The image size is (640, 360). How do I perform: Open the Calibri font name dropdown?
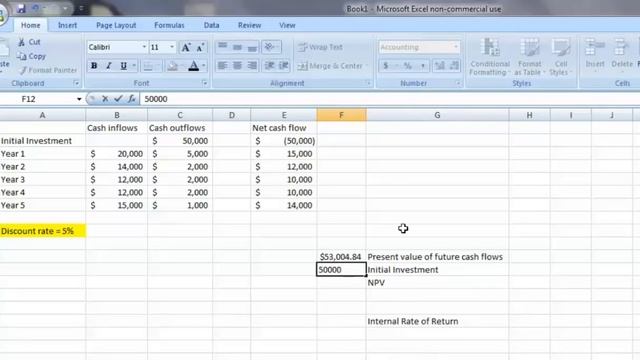pos(144,47)
